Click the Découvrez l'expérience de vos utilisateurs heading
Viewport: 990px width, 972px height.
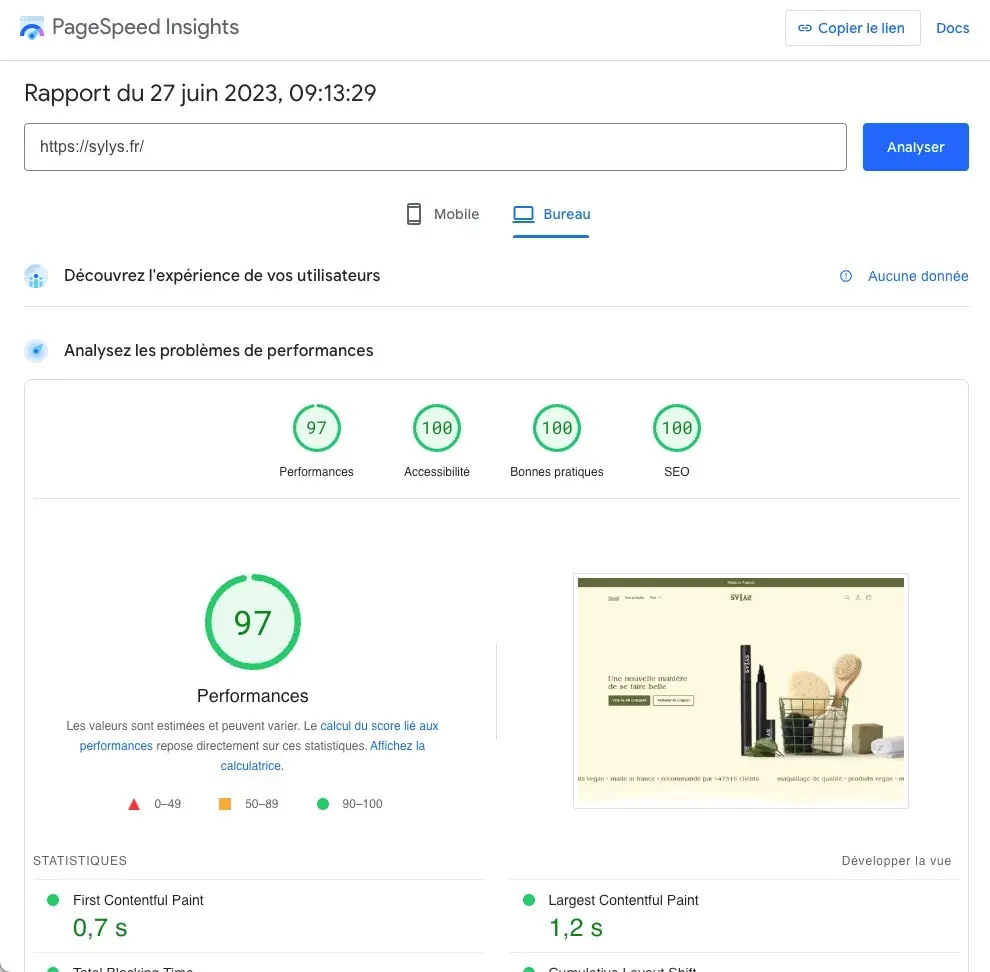pos(222,276)
